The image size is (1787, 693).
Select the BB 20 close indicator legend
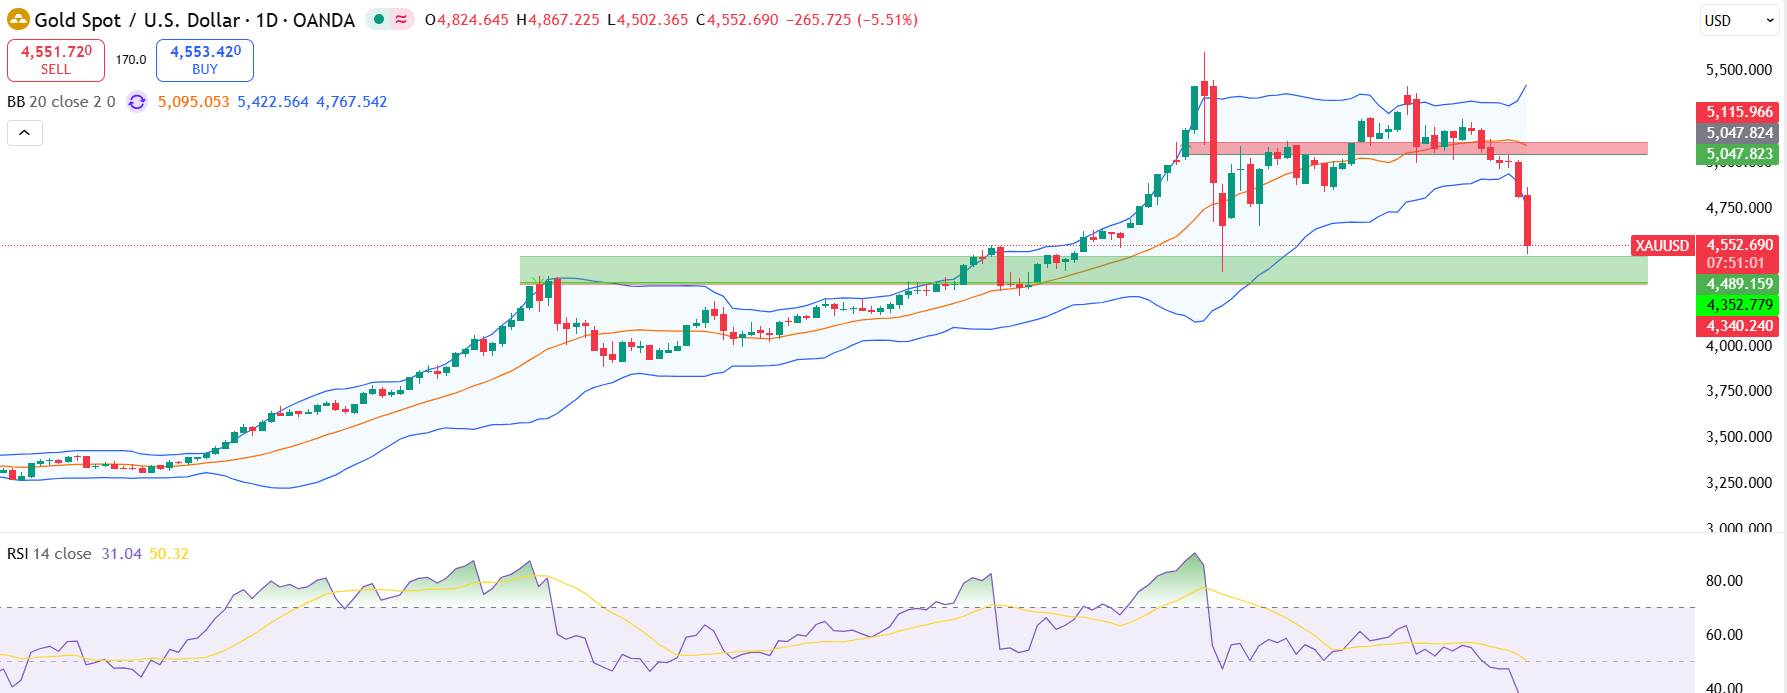(60, 102)
